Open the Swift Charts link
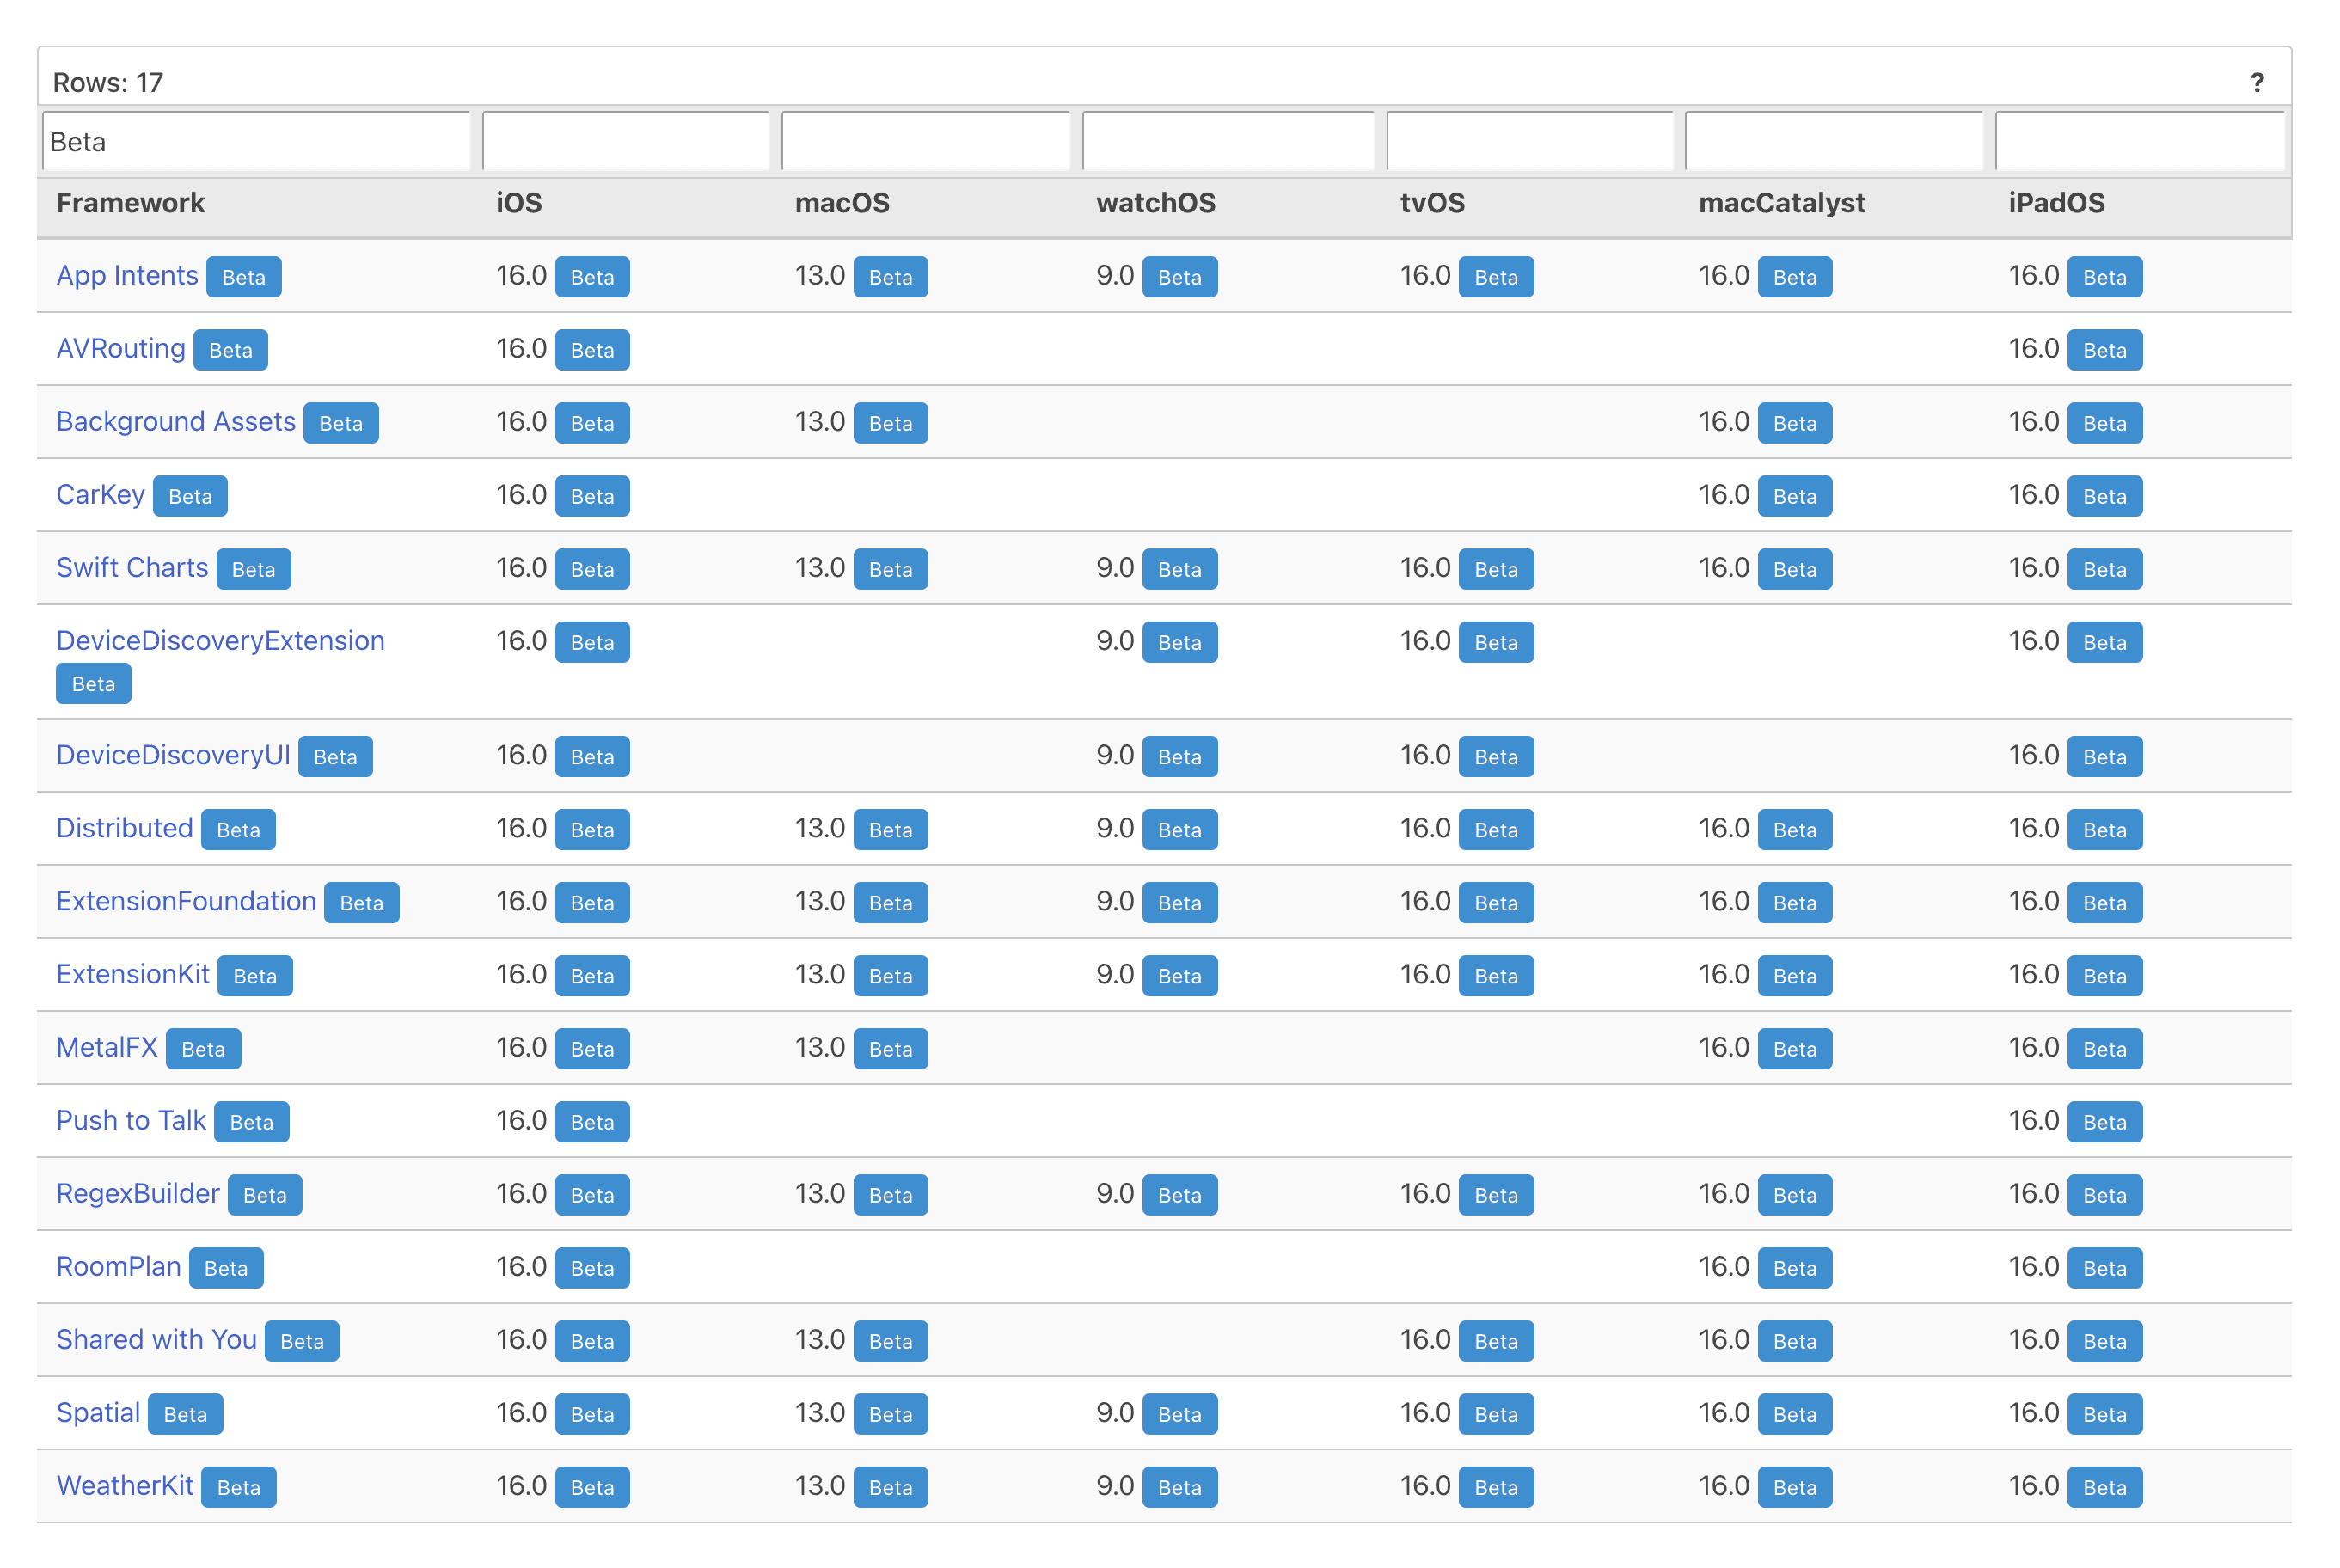Image resolution: width=2340 pixels, height=1568 pixels. pyautogui.click(x=131, y=568)
